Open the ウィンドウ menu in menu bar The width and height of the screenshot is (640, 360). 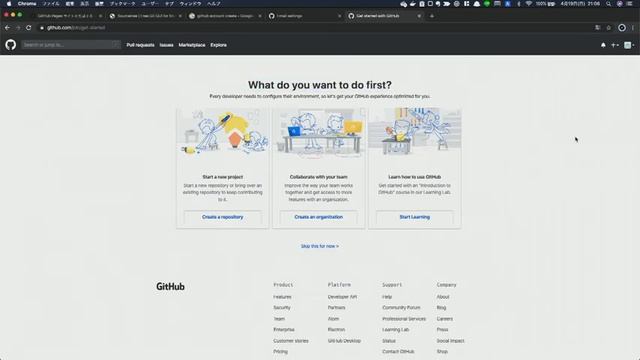coord(190,4)
